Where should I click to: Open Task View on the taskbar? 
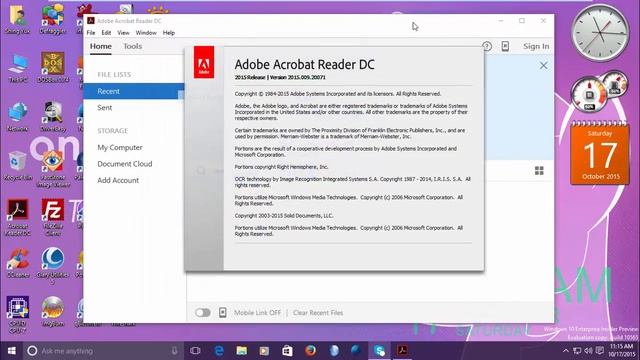point(195,351)
